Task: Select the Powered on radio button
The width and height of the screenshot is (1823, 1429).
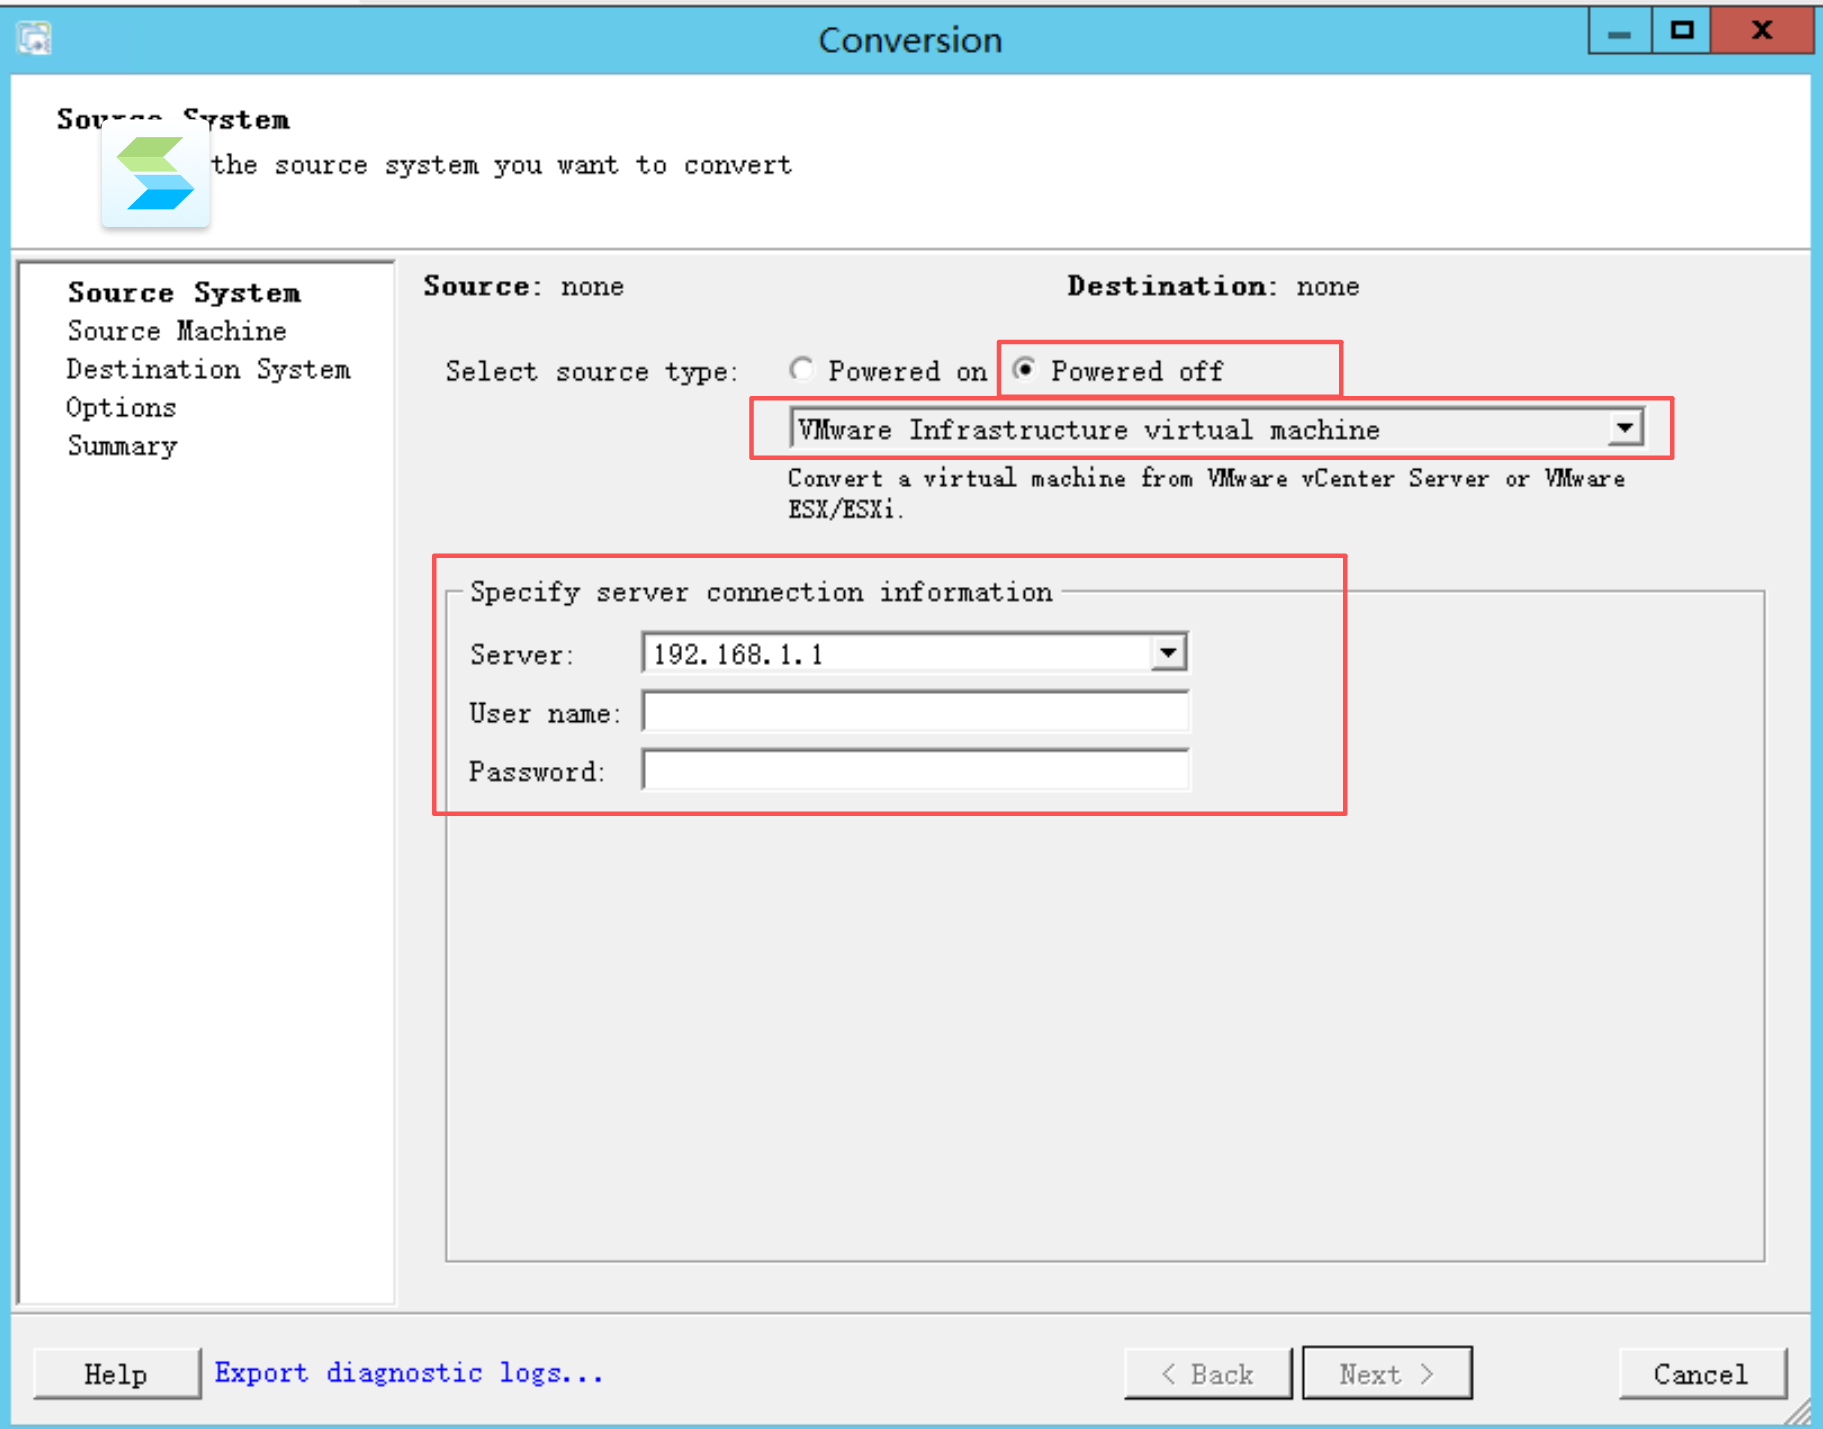Action: pos(800,369)
